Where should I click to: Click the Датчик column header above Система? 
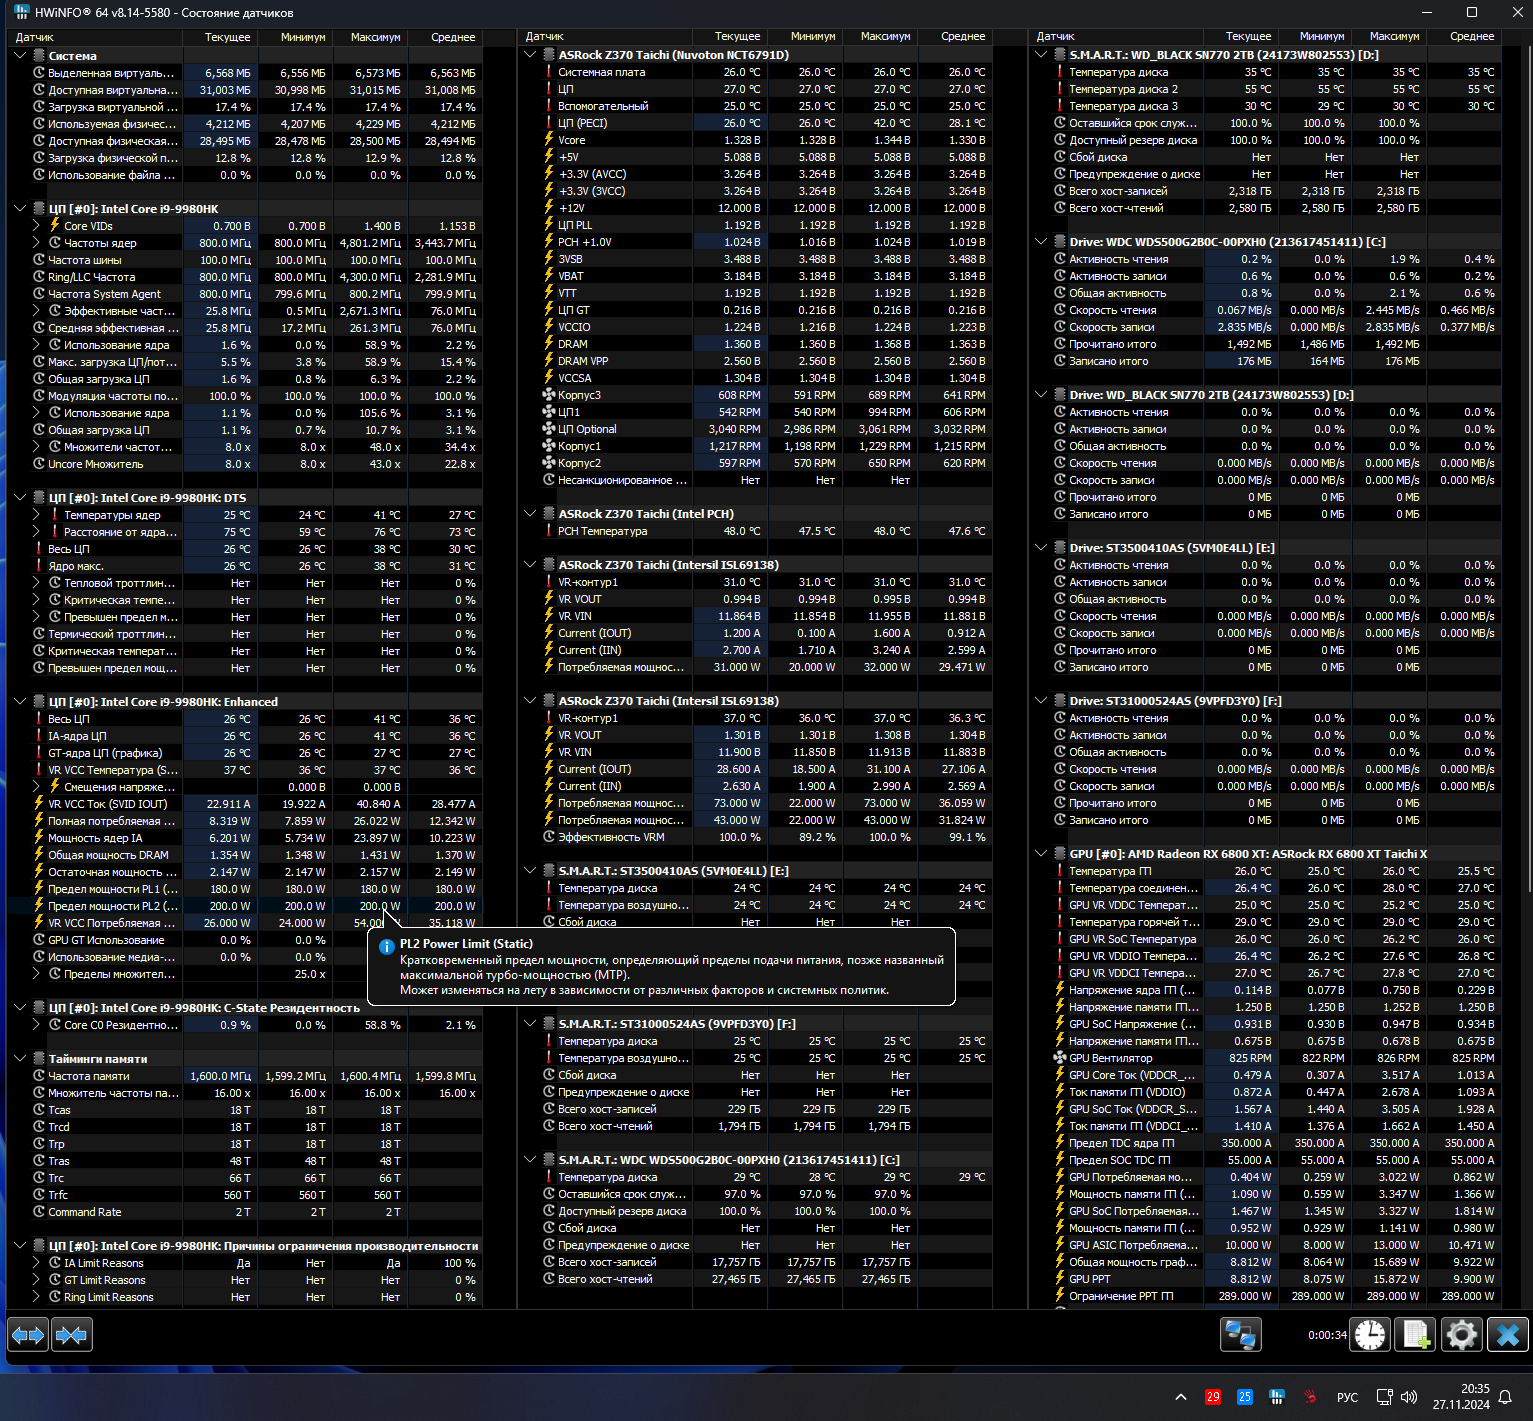[95, 37]
